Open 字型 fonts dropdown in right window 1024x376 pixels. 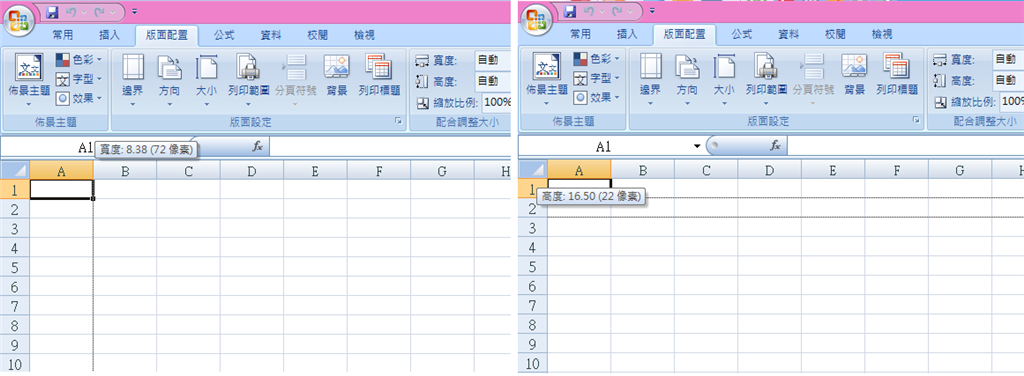[596, 78]
